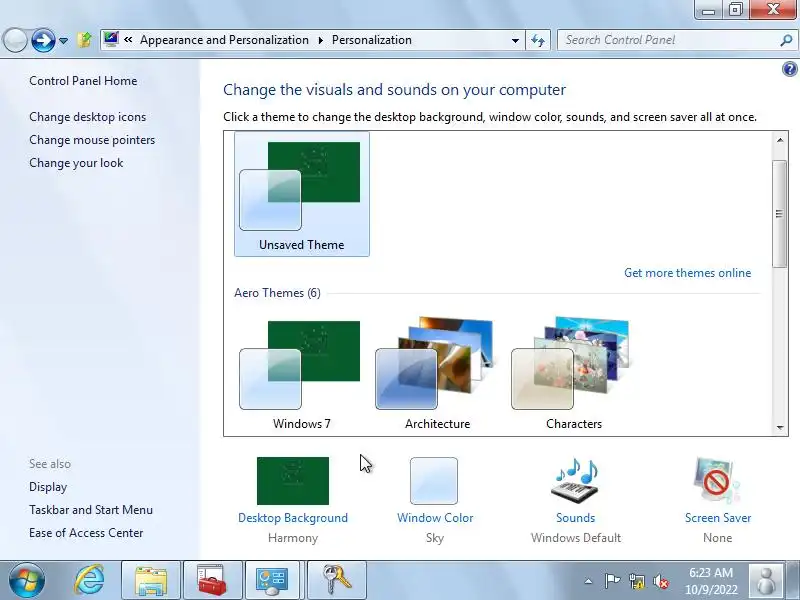The image size is (800, 600).
Task: Click the Aero Themes (6) heading
Action: pos(277,293)
